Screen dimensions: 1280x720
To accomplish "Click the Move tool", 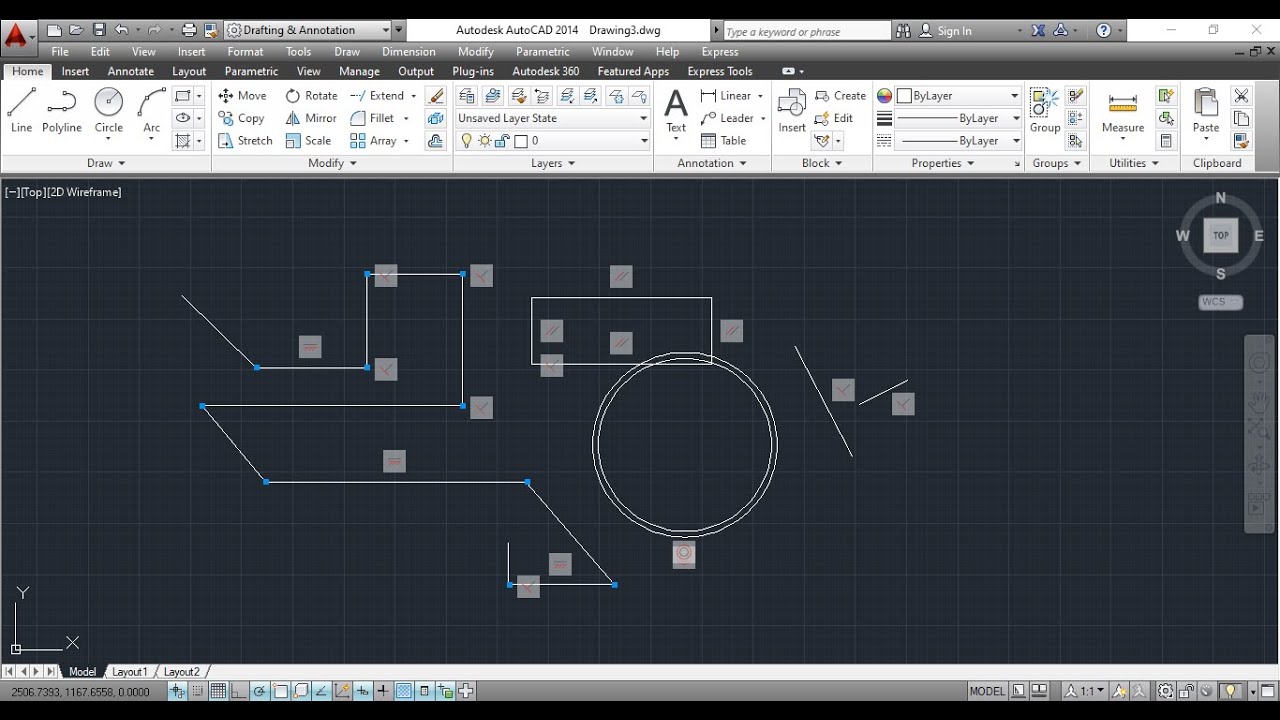I will (x=242, y=95).
